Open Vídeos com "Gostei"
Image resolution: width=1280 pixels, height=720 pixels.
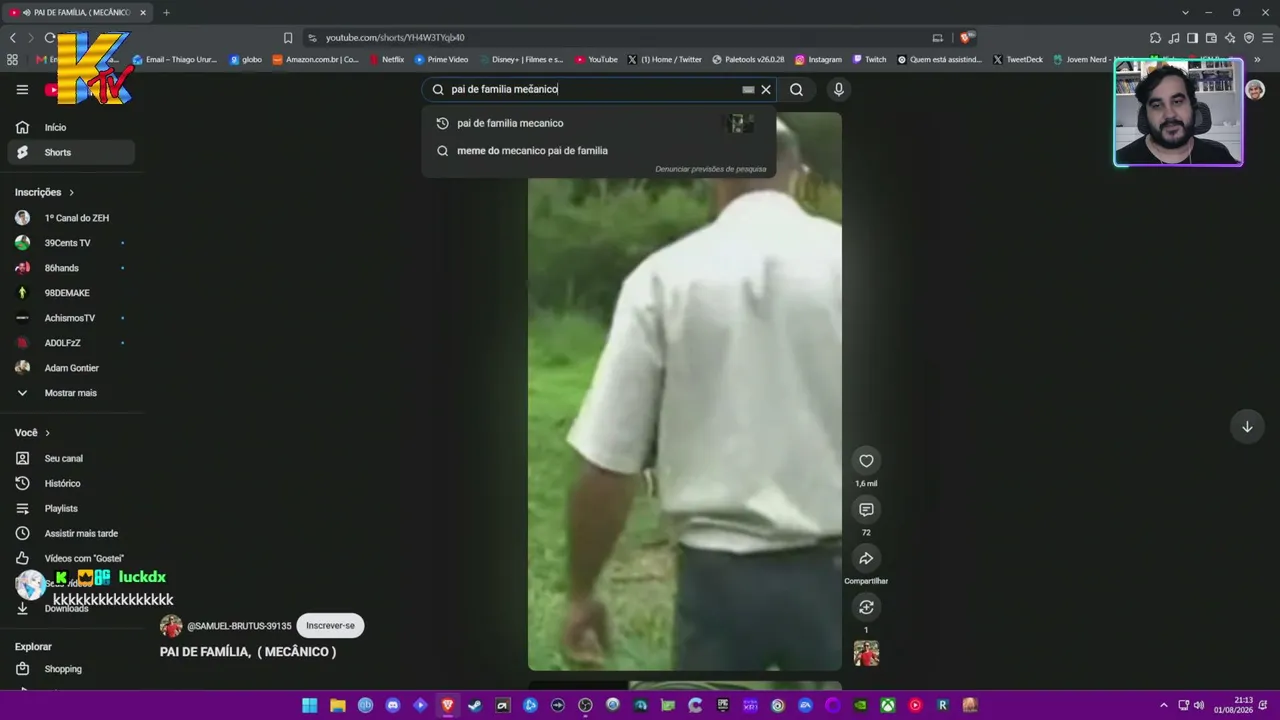pos(71,558)
